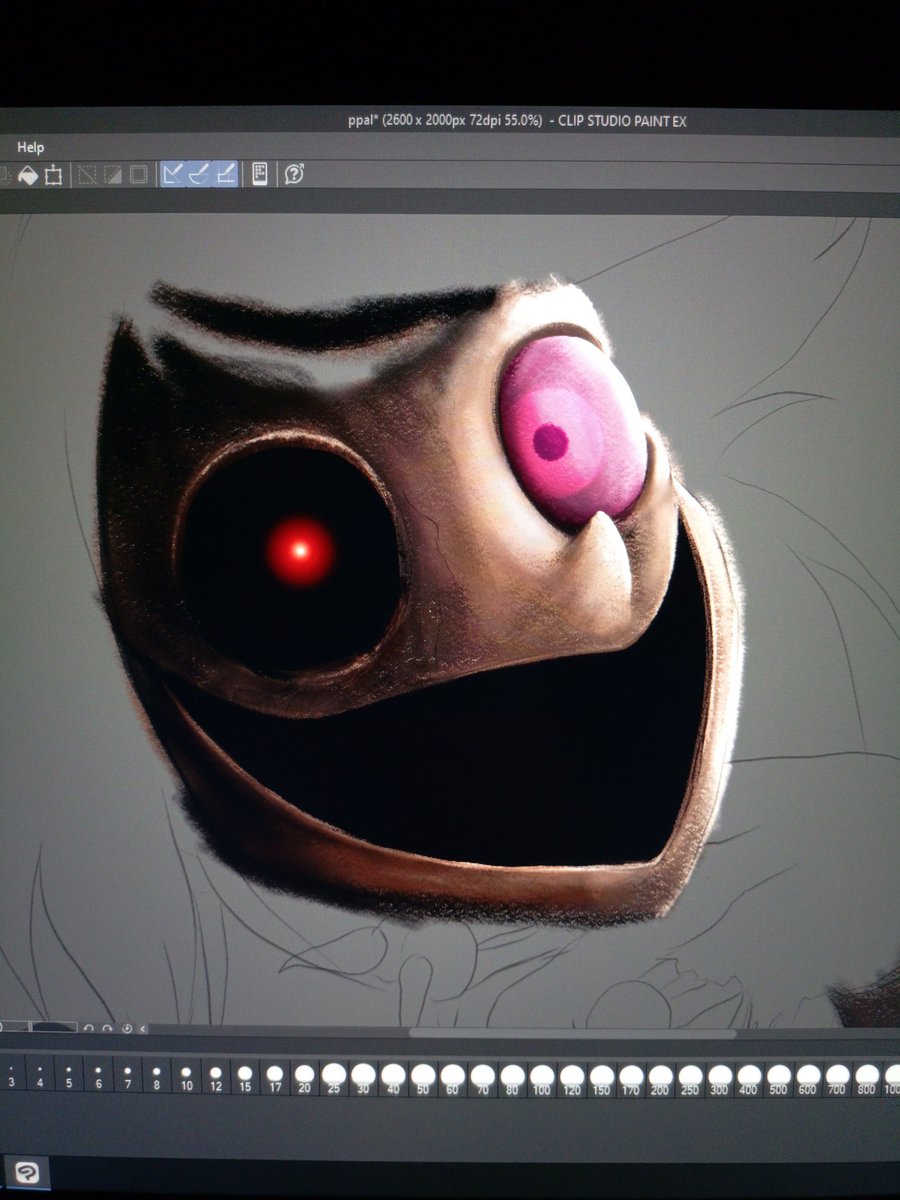This screenshot has height=1200, width=900.
Task: Rotate the canvas right using the bottom bar icon
Action: coord(108,1028)
